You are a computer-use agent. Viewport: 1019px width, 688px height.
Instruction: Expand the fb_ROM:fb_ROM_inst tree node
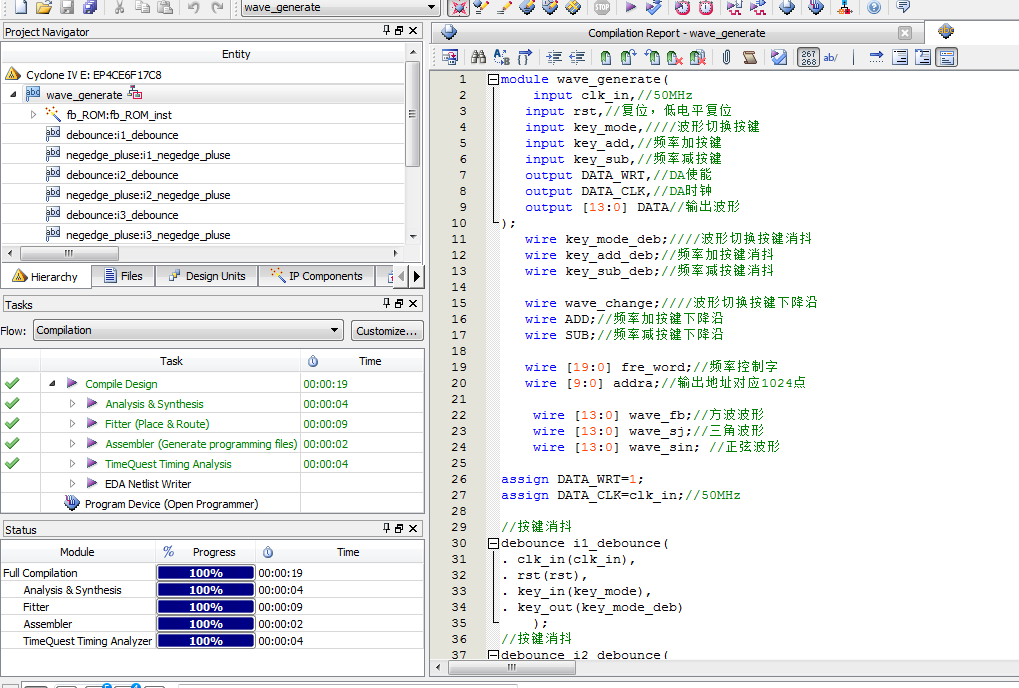tap(33, 115)
